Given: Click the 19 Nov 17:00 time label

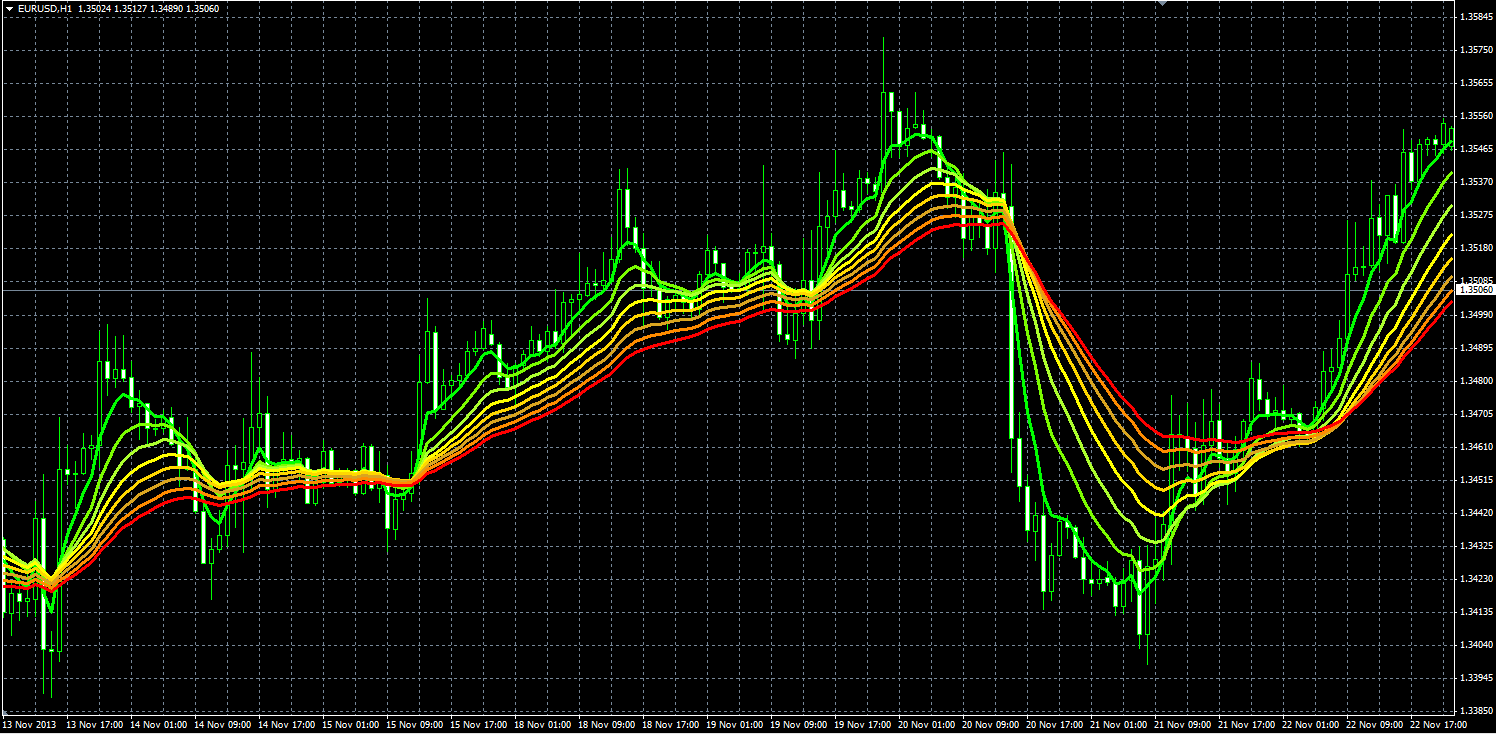Looking at the screenshot, I should 864,724.
